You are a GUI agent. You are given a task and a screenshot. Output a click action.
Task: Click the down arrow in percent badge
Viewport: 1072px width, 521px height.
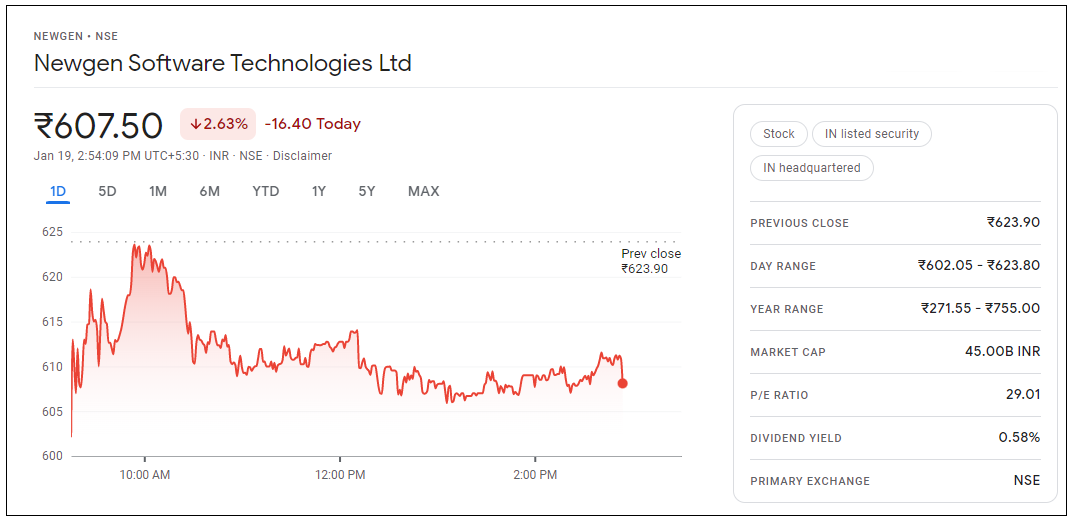point(196,125)
